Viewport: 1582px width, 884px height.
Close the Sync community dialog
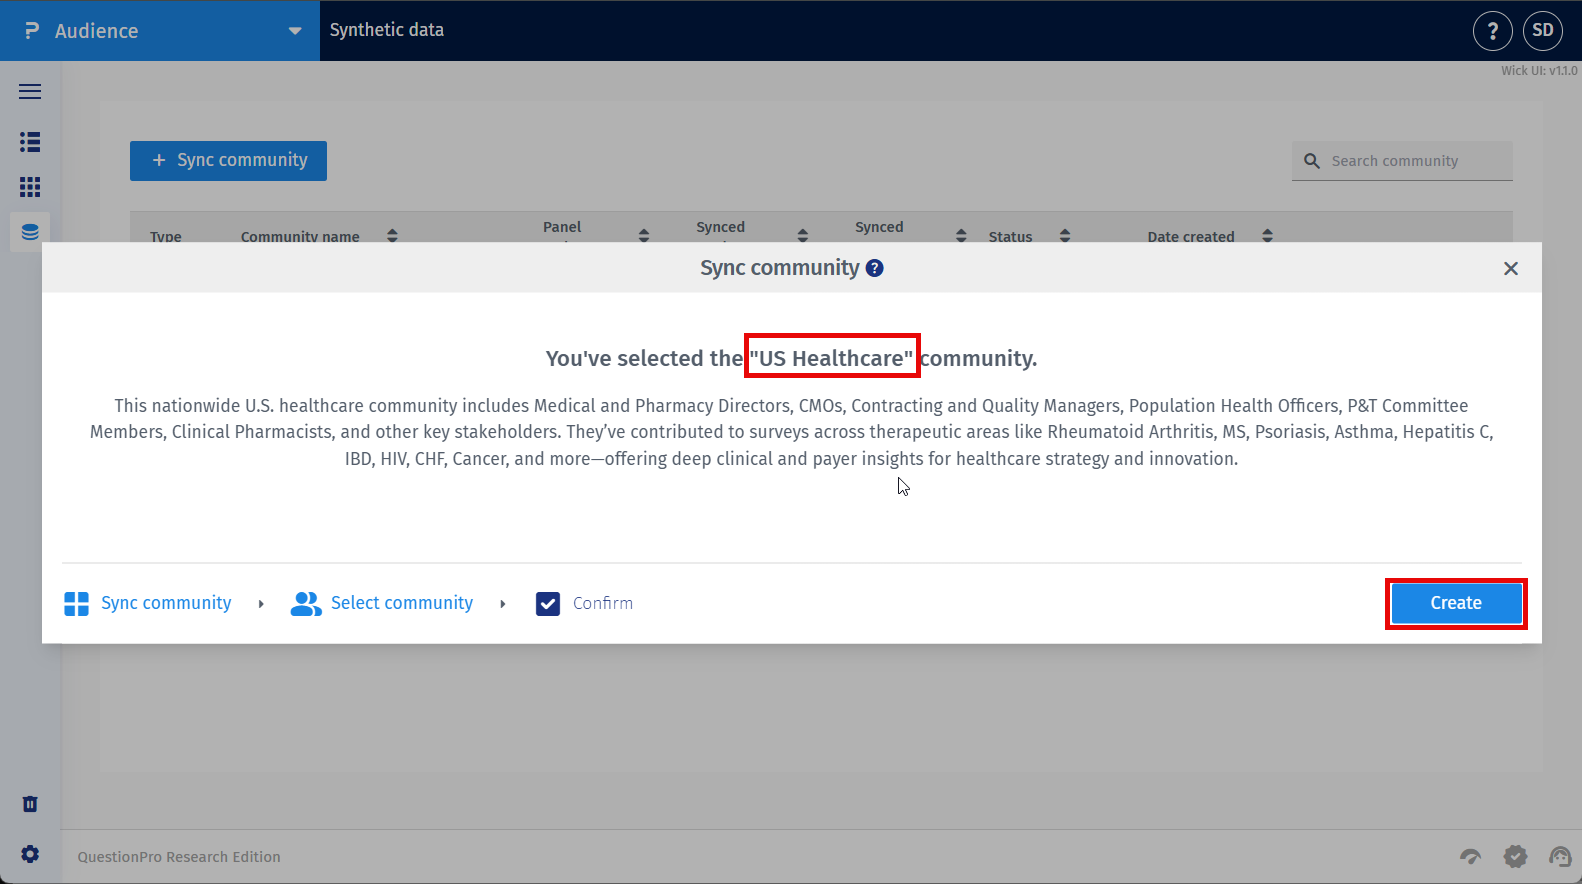coord(1511,268)
